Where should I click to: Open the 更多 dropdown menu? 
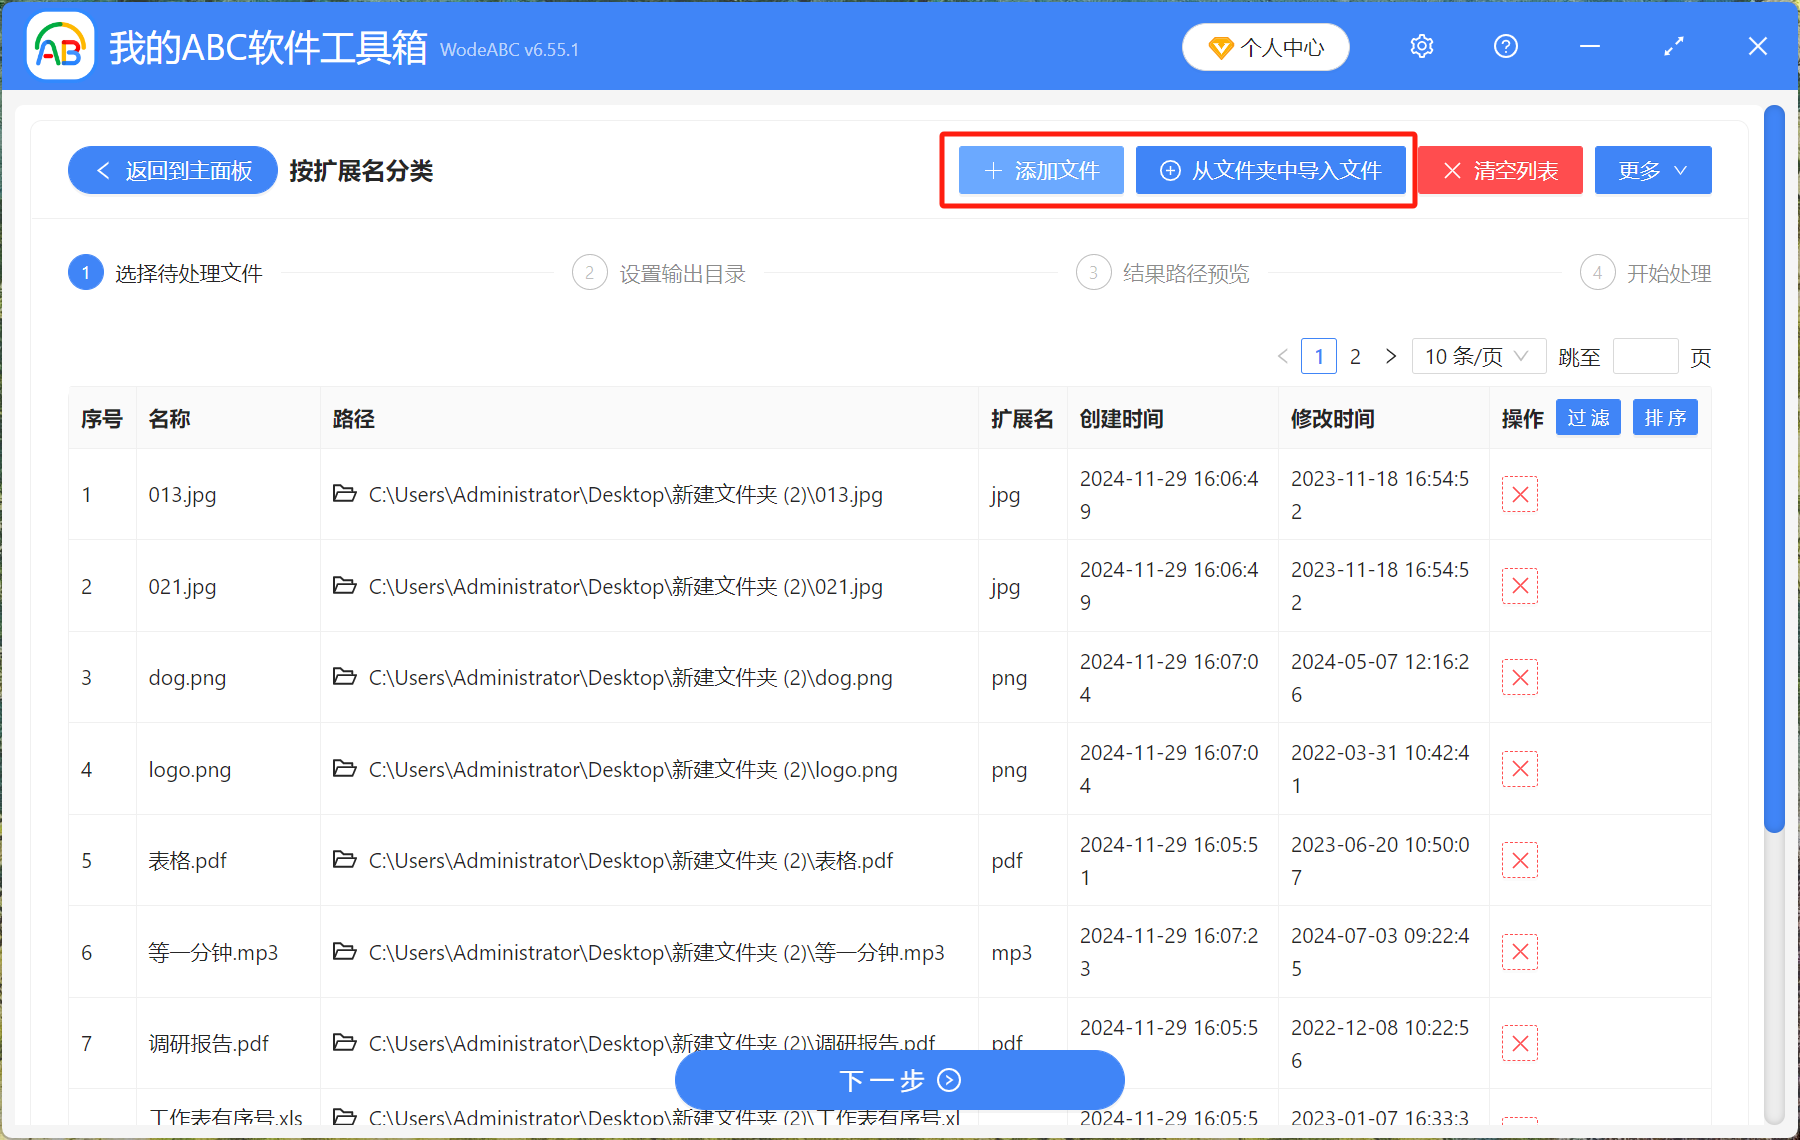coord(1652,170)
